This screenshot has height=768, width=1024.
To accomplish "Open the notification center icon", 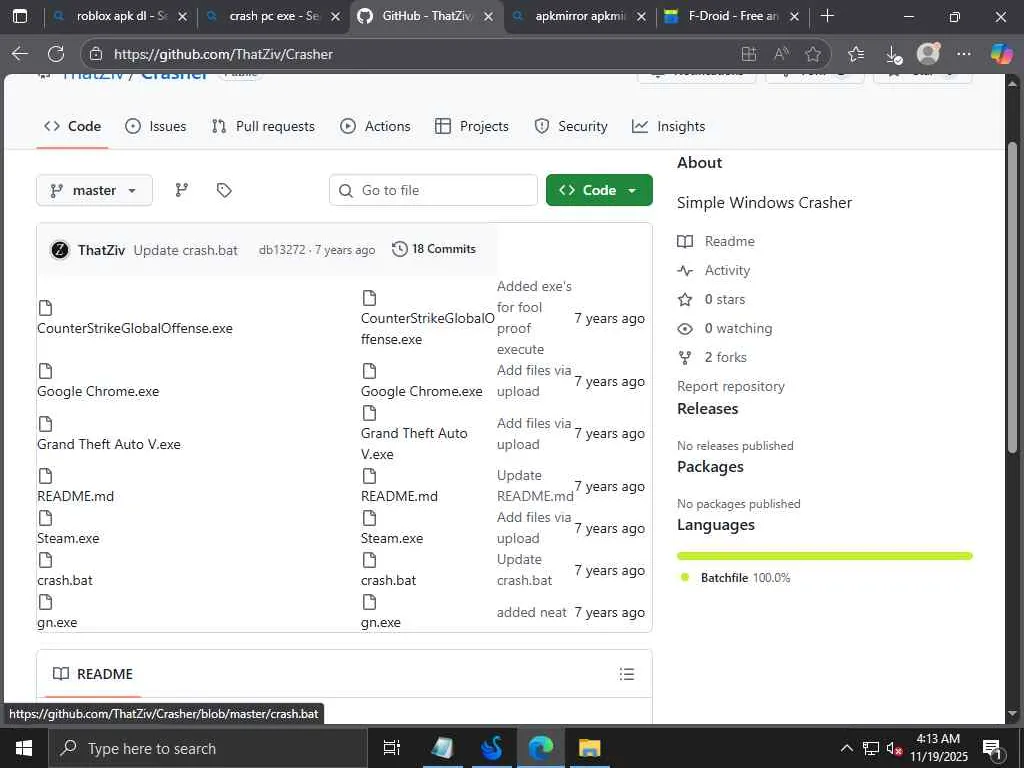I will (993, 748).
